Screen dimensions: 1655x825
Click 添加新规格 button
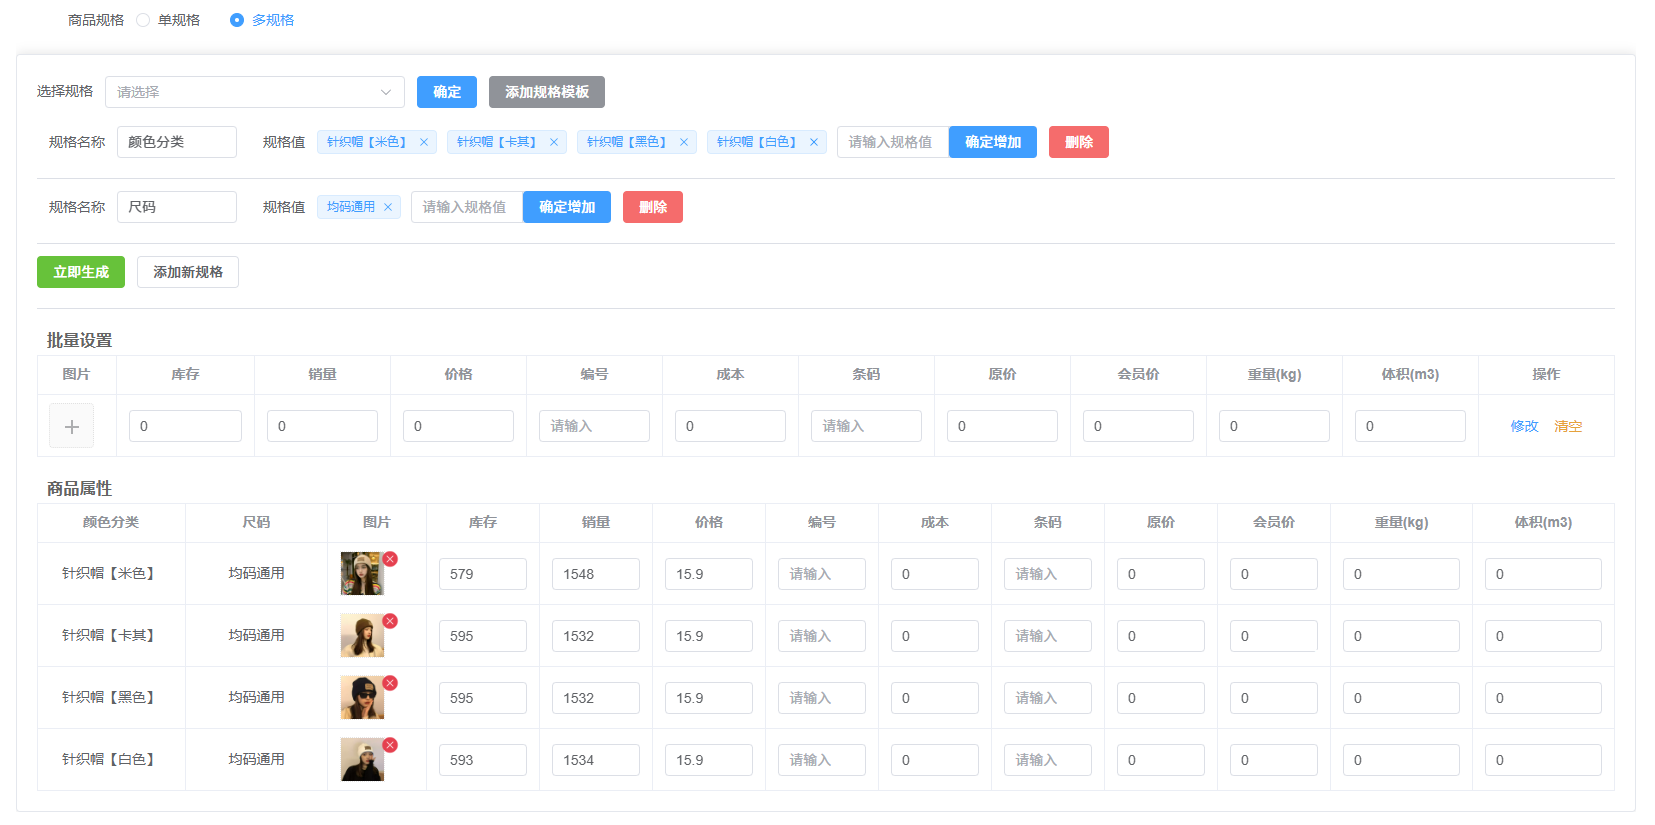188,272
